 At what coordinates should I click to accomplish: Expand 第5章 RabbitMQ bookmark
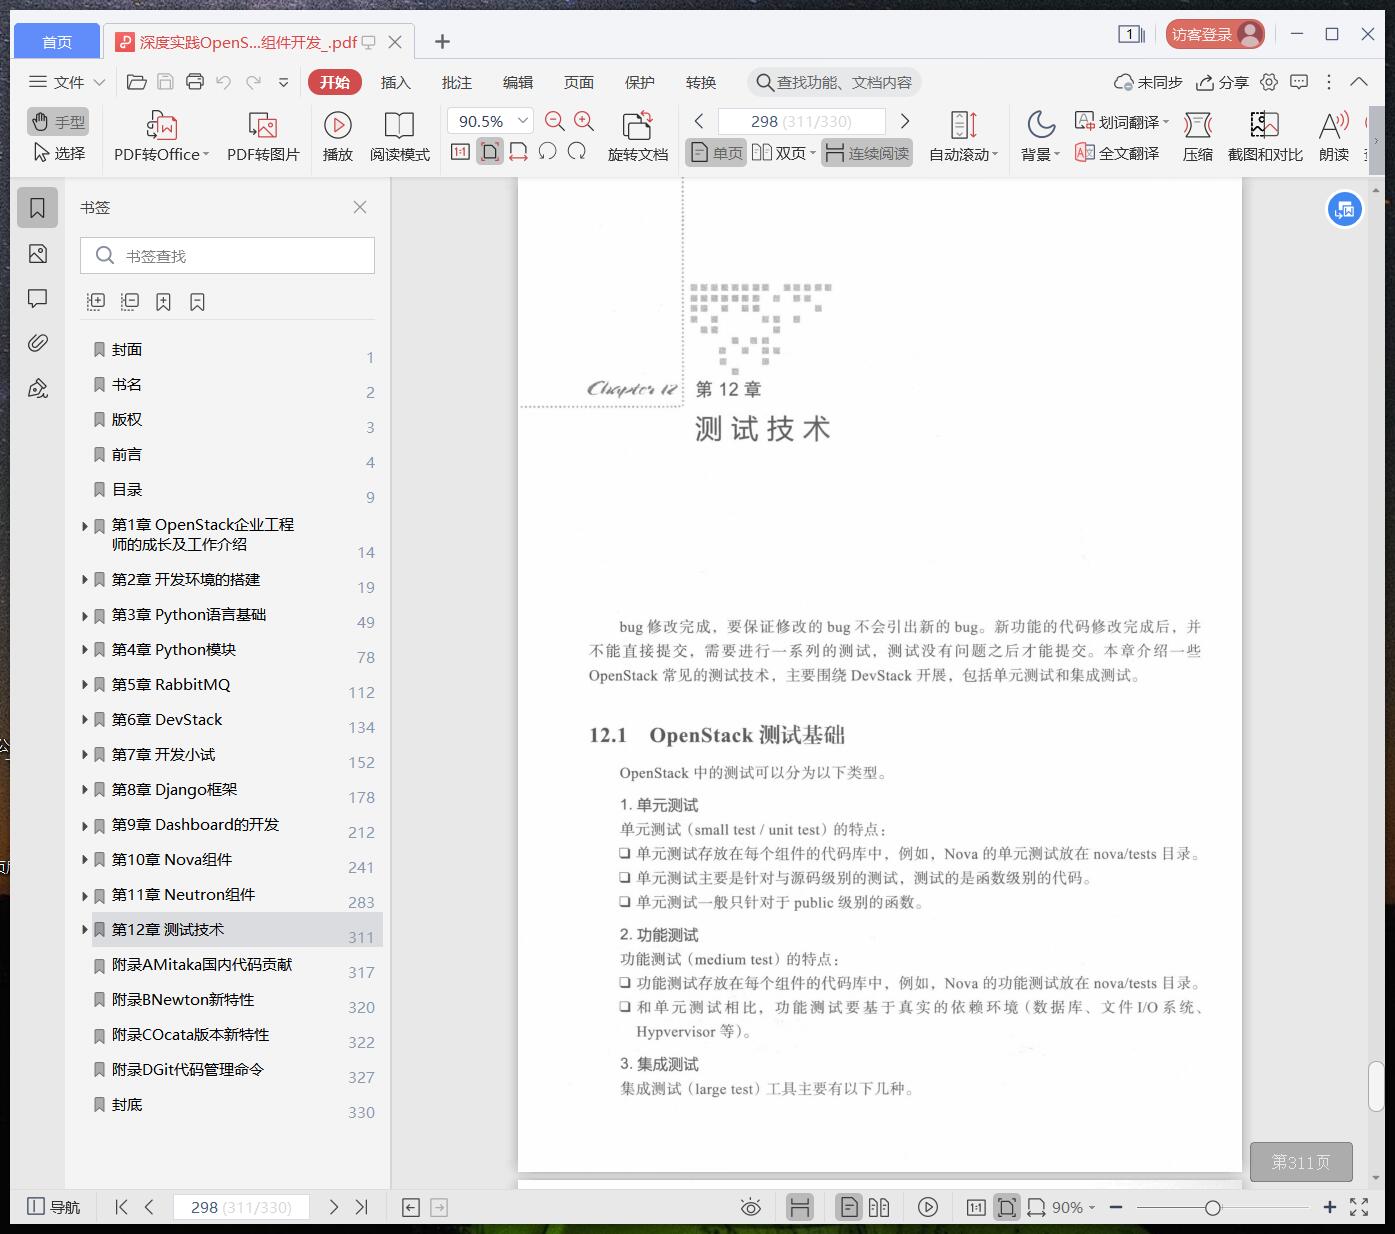click(85, 685)
